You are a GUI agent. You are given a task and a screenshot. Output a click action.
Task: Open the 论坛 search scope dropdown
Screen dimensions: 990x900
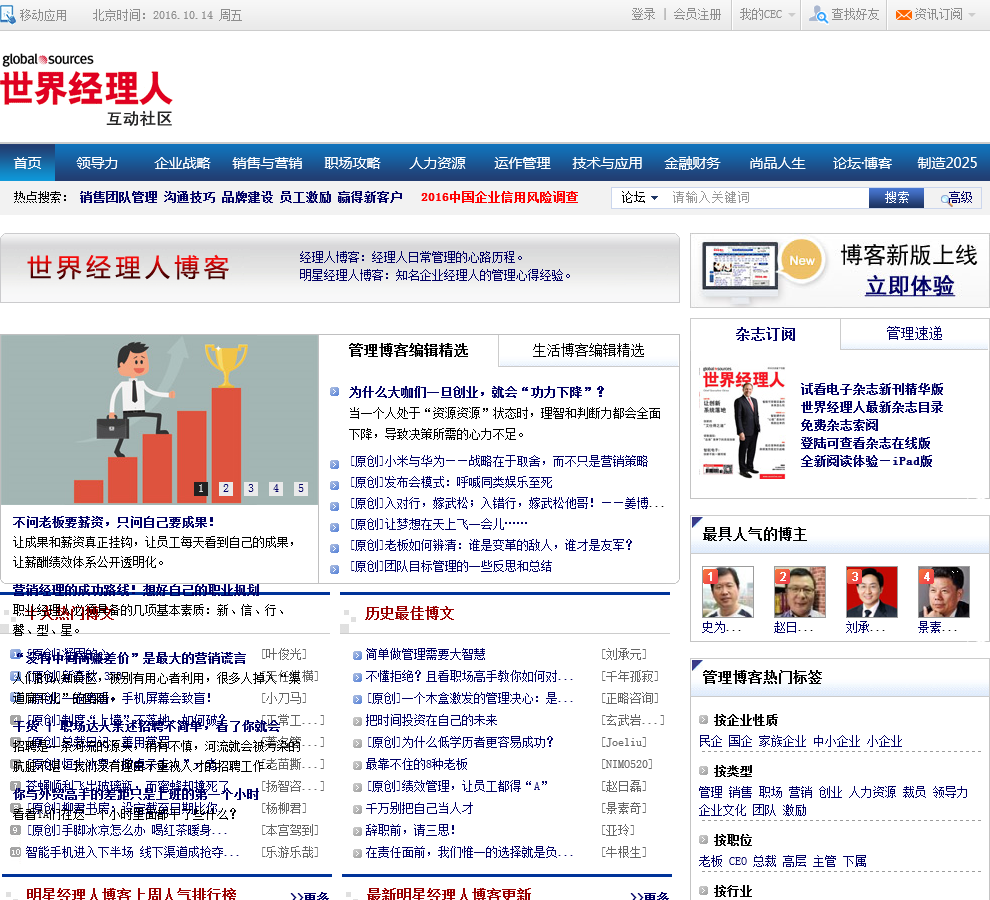pyautogui.click(x=639, y=198)
